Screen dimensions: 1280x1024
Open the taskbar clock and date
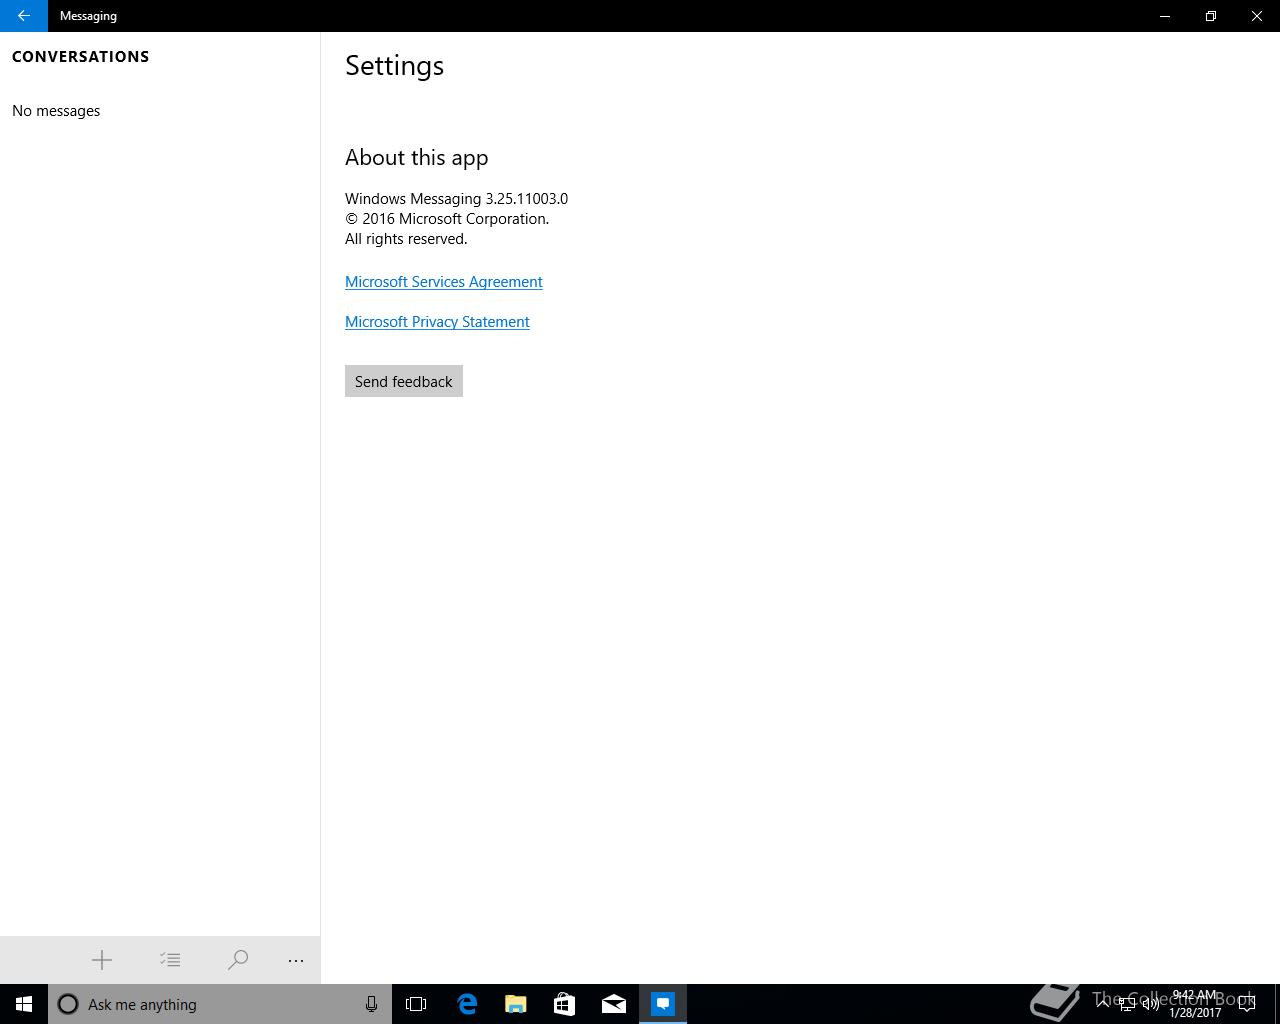1195,1004
